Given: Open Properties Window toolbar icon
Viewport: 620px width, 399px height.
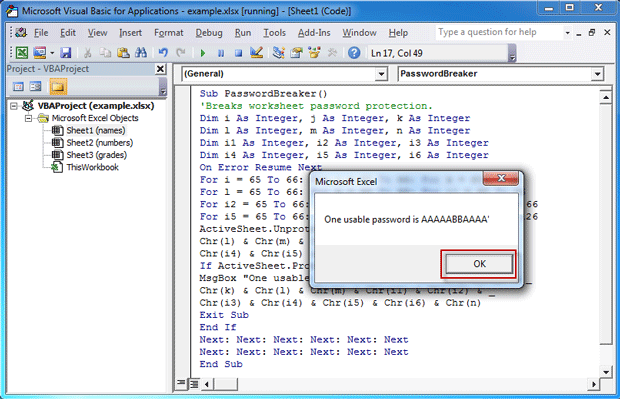Looking at the screenshot, I should pyautogui.click(x=296, y=53).
